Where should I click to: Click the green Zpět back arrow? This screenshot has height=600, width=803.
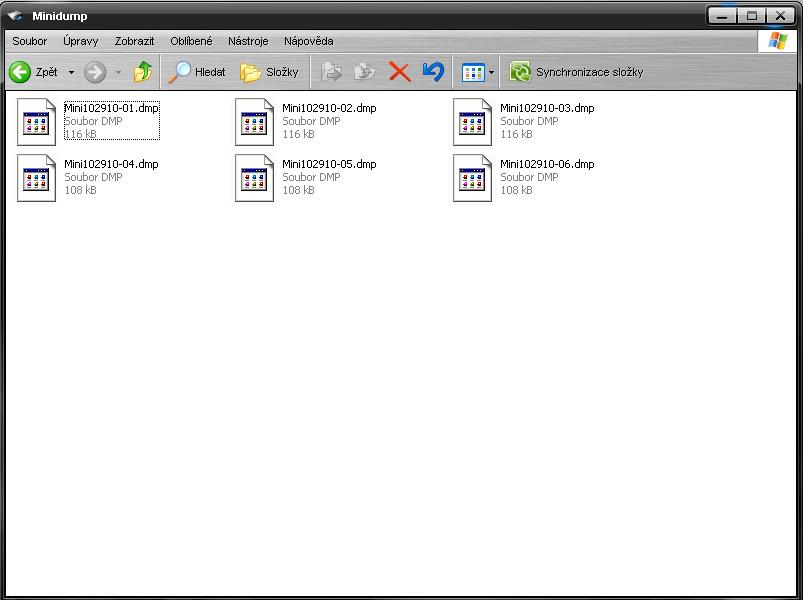click(x=20, y=72)
